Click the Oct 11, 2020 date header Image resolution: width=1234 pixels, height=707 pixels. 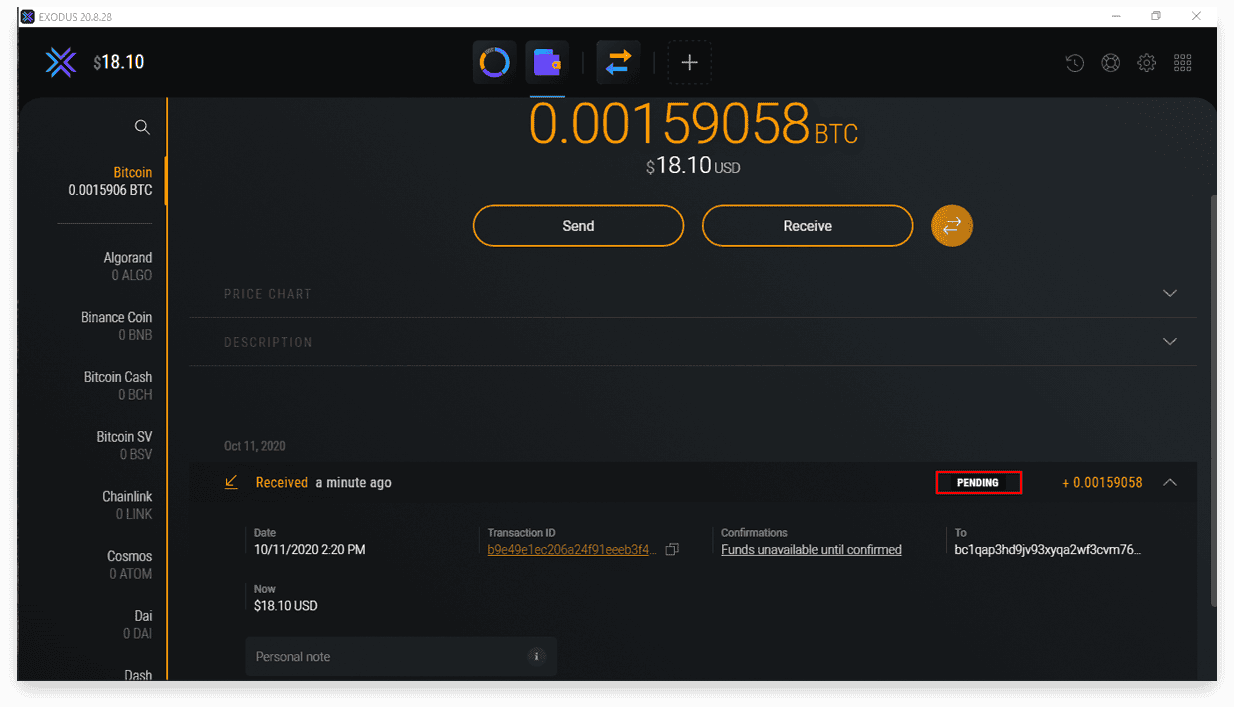click(x=255, y=446)
